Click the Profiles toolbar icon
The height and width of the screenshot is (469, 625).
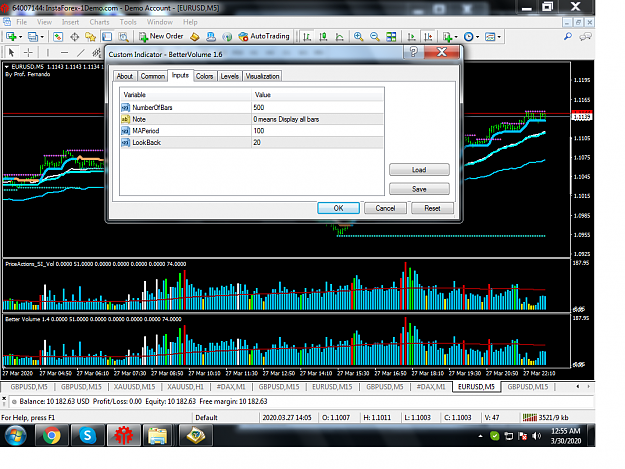pos(33,37)
